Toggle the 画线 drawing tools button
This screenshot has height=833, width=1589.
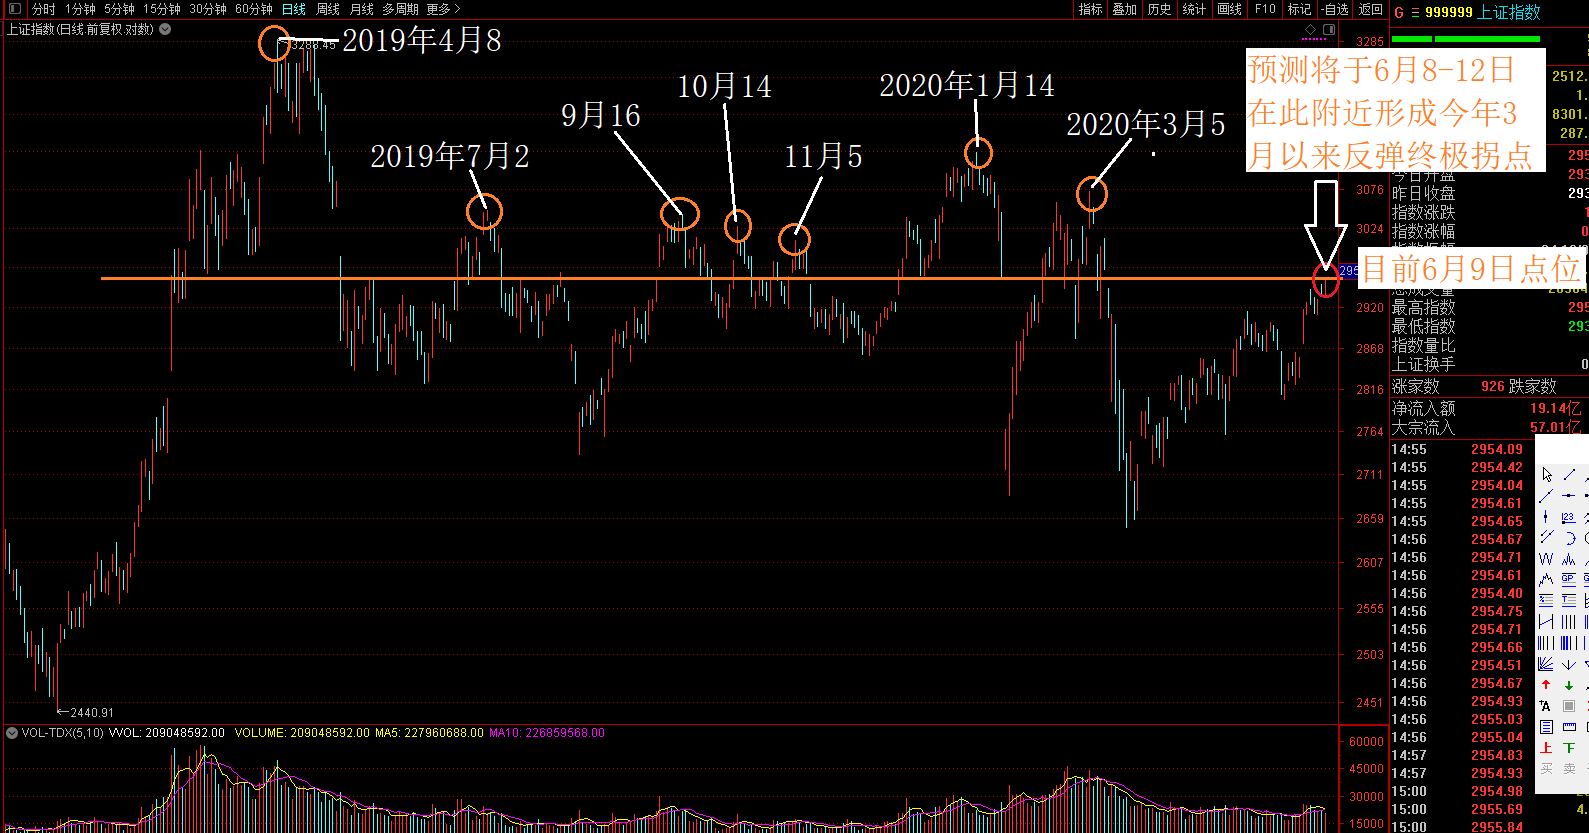(x=1230, y=9)
